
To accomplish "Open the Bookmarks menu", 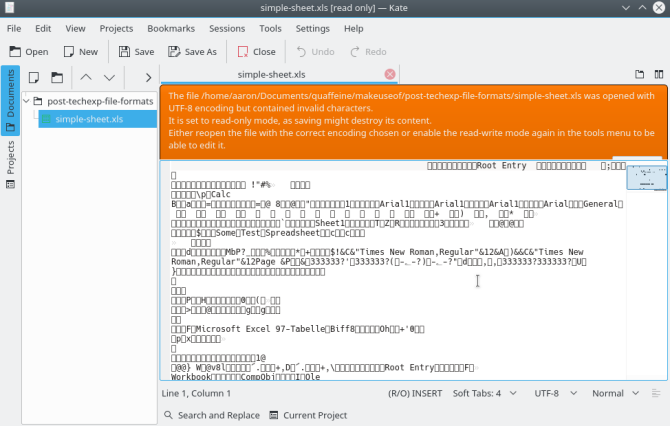I will tap(171, 29).
